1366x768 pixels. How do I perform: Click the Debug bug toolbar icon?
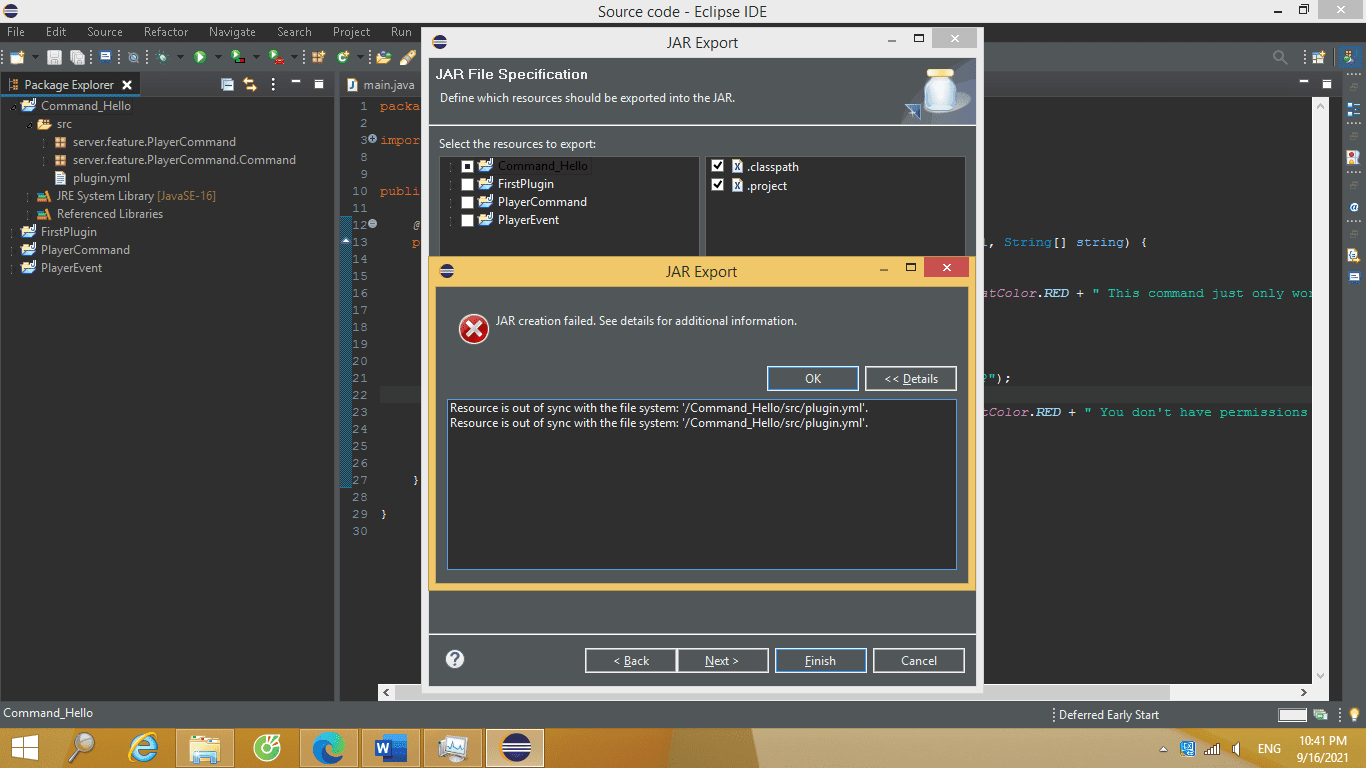click(162, 58)
